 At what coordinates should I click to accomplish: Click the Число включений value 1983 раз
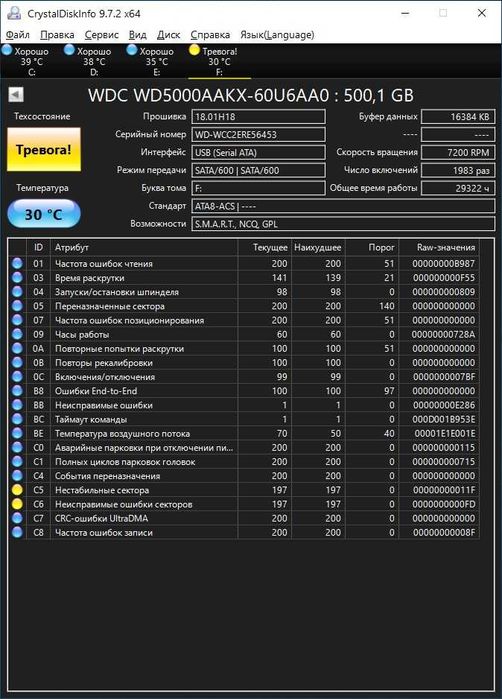pos(458,170)
